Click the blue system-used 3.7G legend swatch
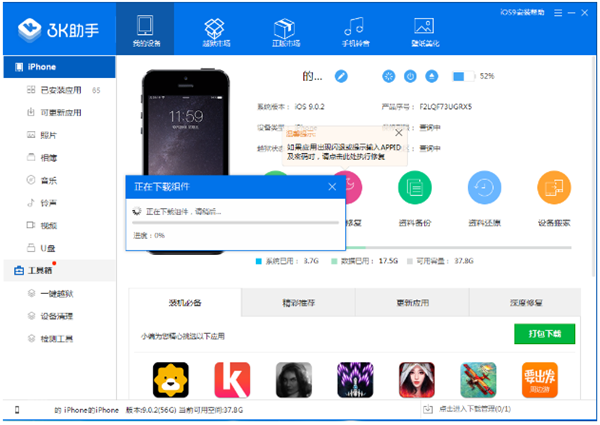The image size is (600, 425). (258, 261)
